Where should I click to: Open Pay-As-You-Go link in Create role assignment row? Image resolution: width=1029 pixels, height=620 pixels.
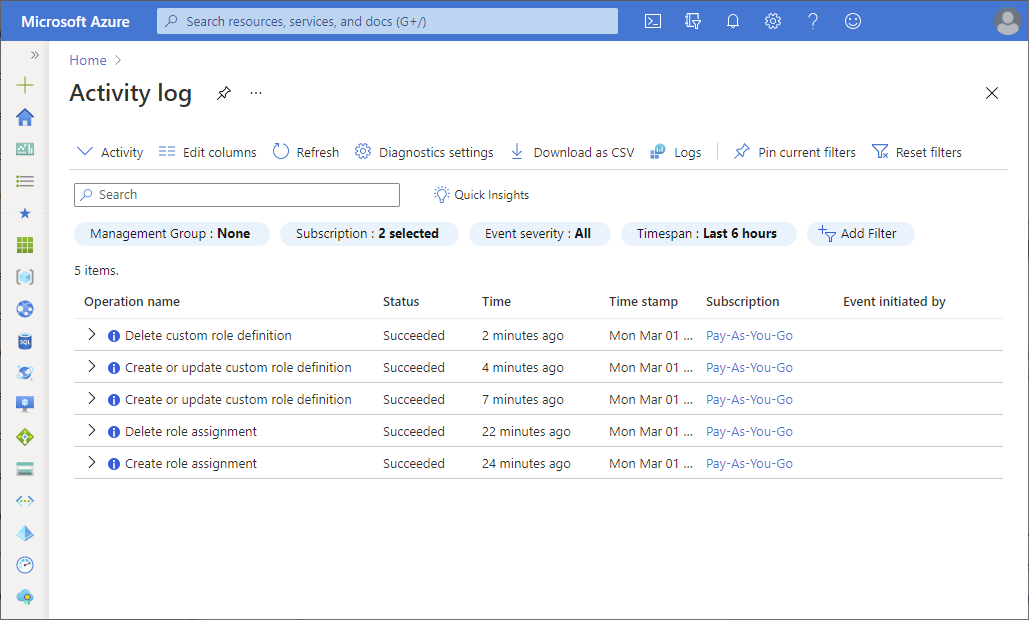pyautogui.click(x=749, y=463)
